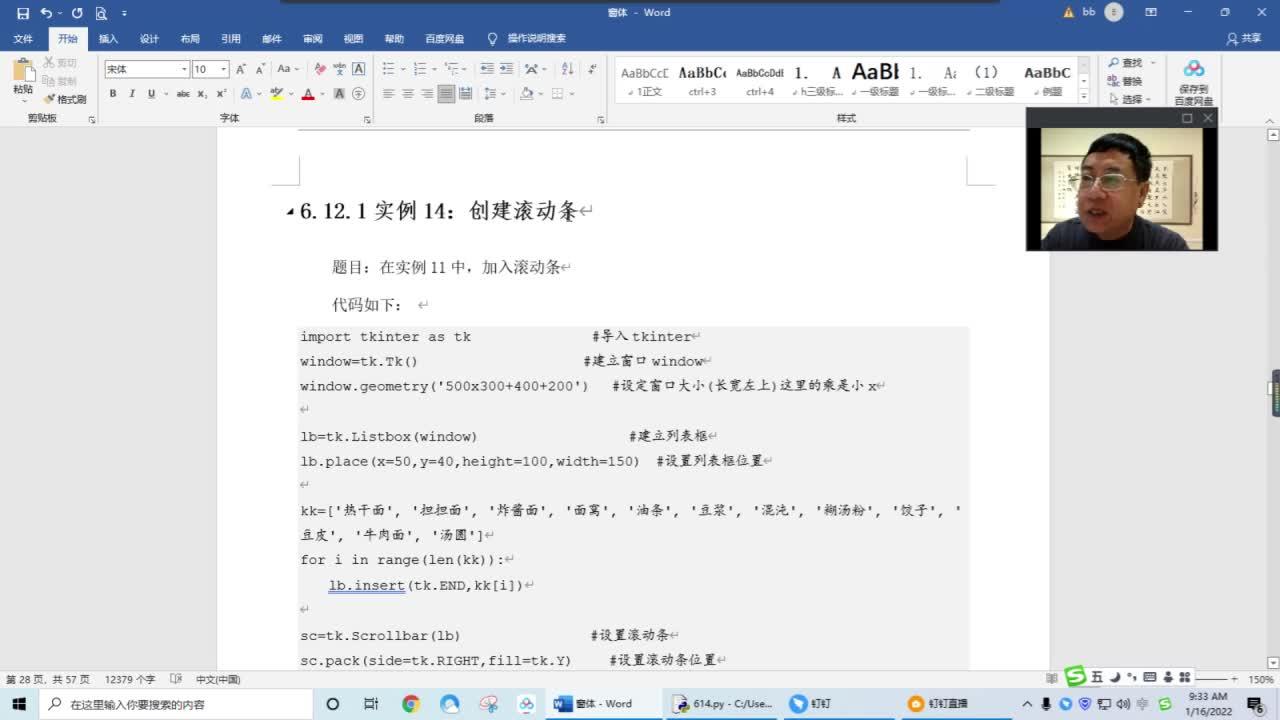
Task: Toggle Bold formatting
Action: (x=113, y=94)
